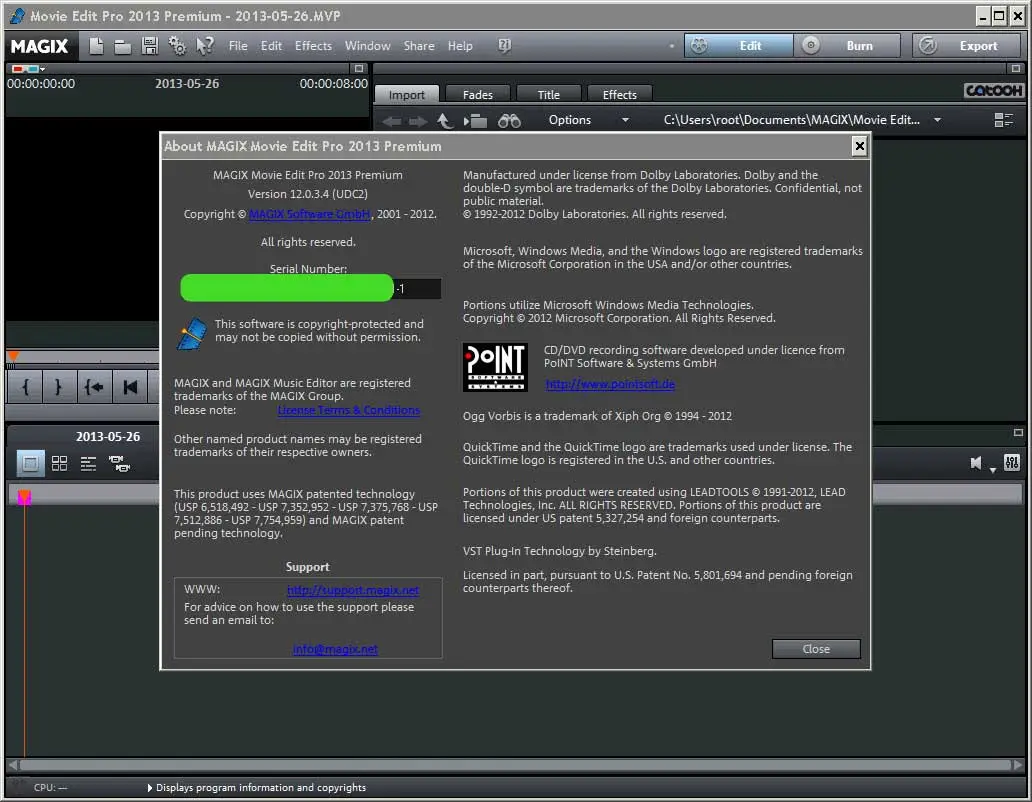The height and width of the screenshot is (802, 1032).
Task: Open the File menu
Action: pos(238,46)
